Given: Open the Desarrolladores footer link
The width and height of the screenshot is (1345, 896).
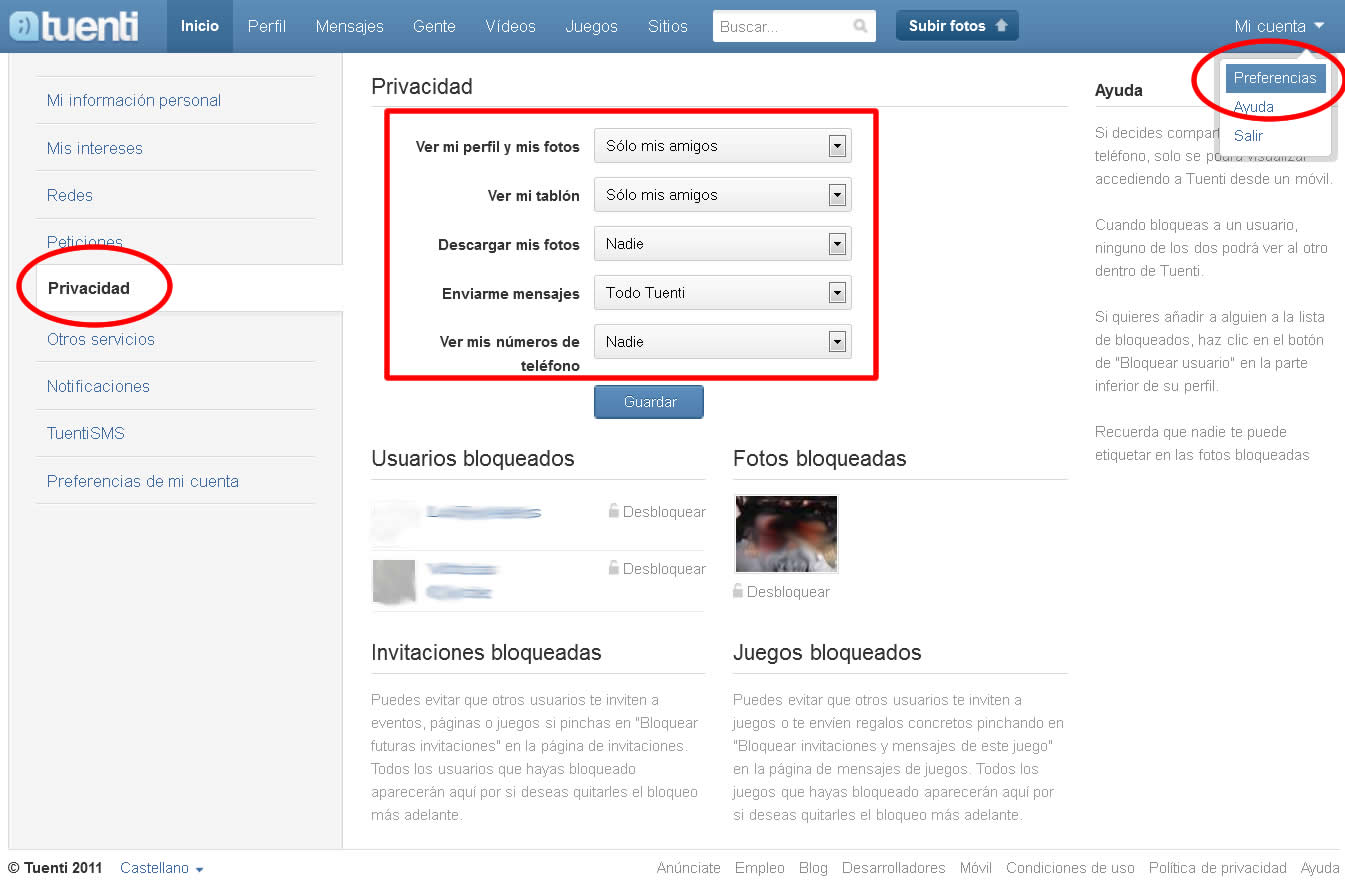Looking at the screenshot, I should pyautogui.click(x=894, y=868).
